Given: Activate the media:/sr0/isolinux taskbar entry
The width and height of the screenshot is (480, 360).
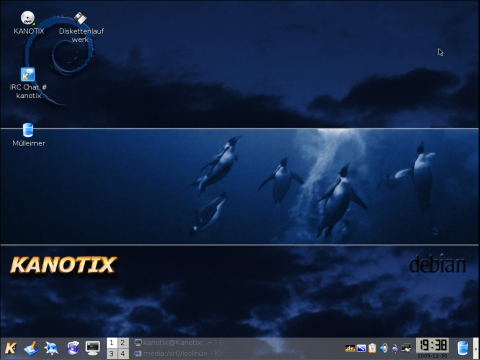Looking at the screenshot, I should pyautogui.click(x=180, y=353).
